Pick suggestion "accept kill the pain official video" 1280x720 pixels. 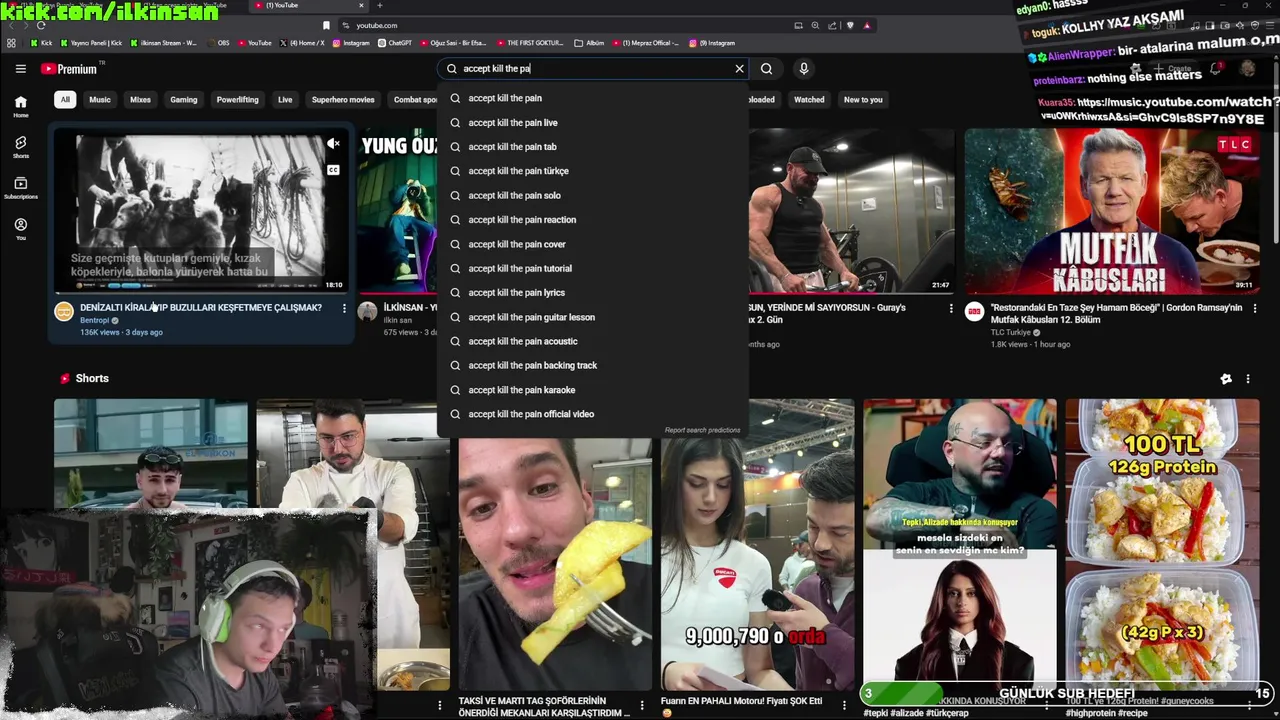pos(593,414)
